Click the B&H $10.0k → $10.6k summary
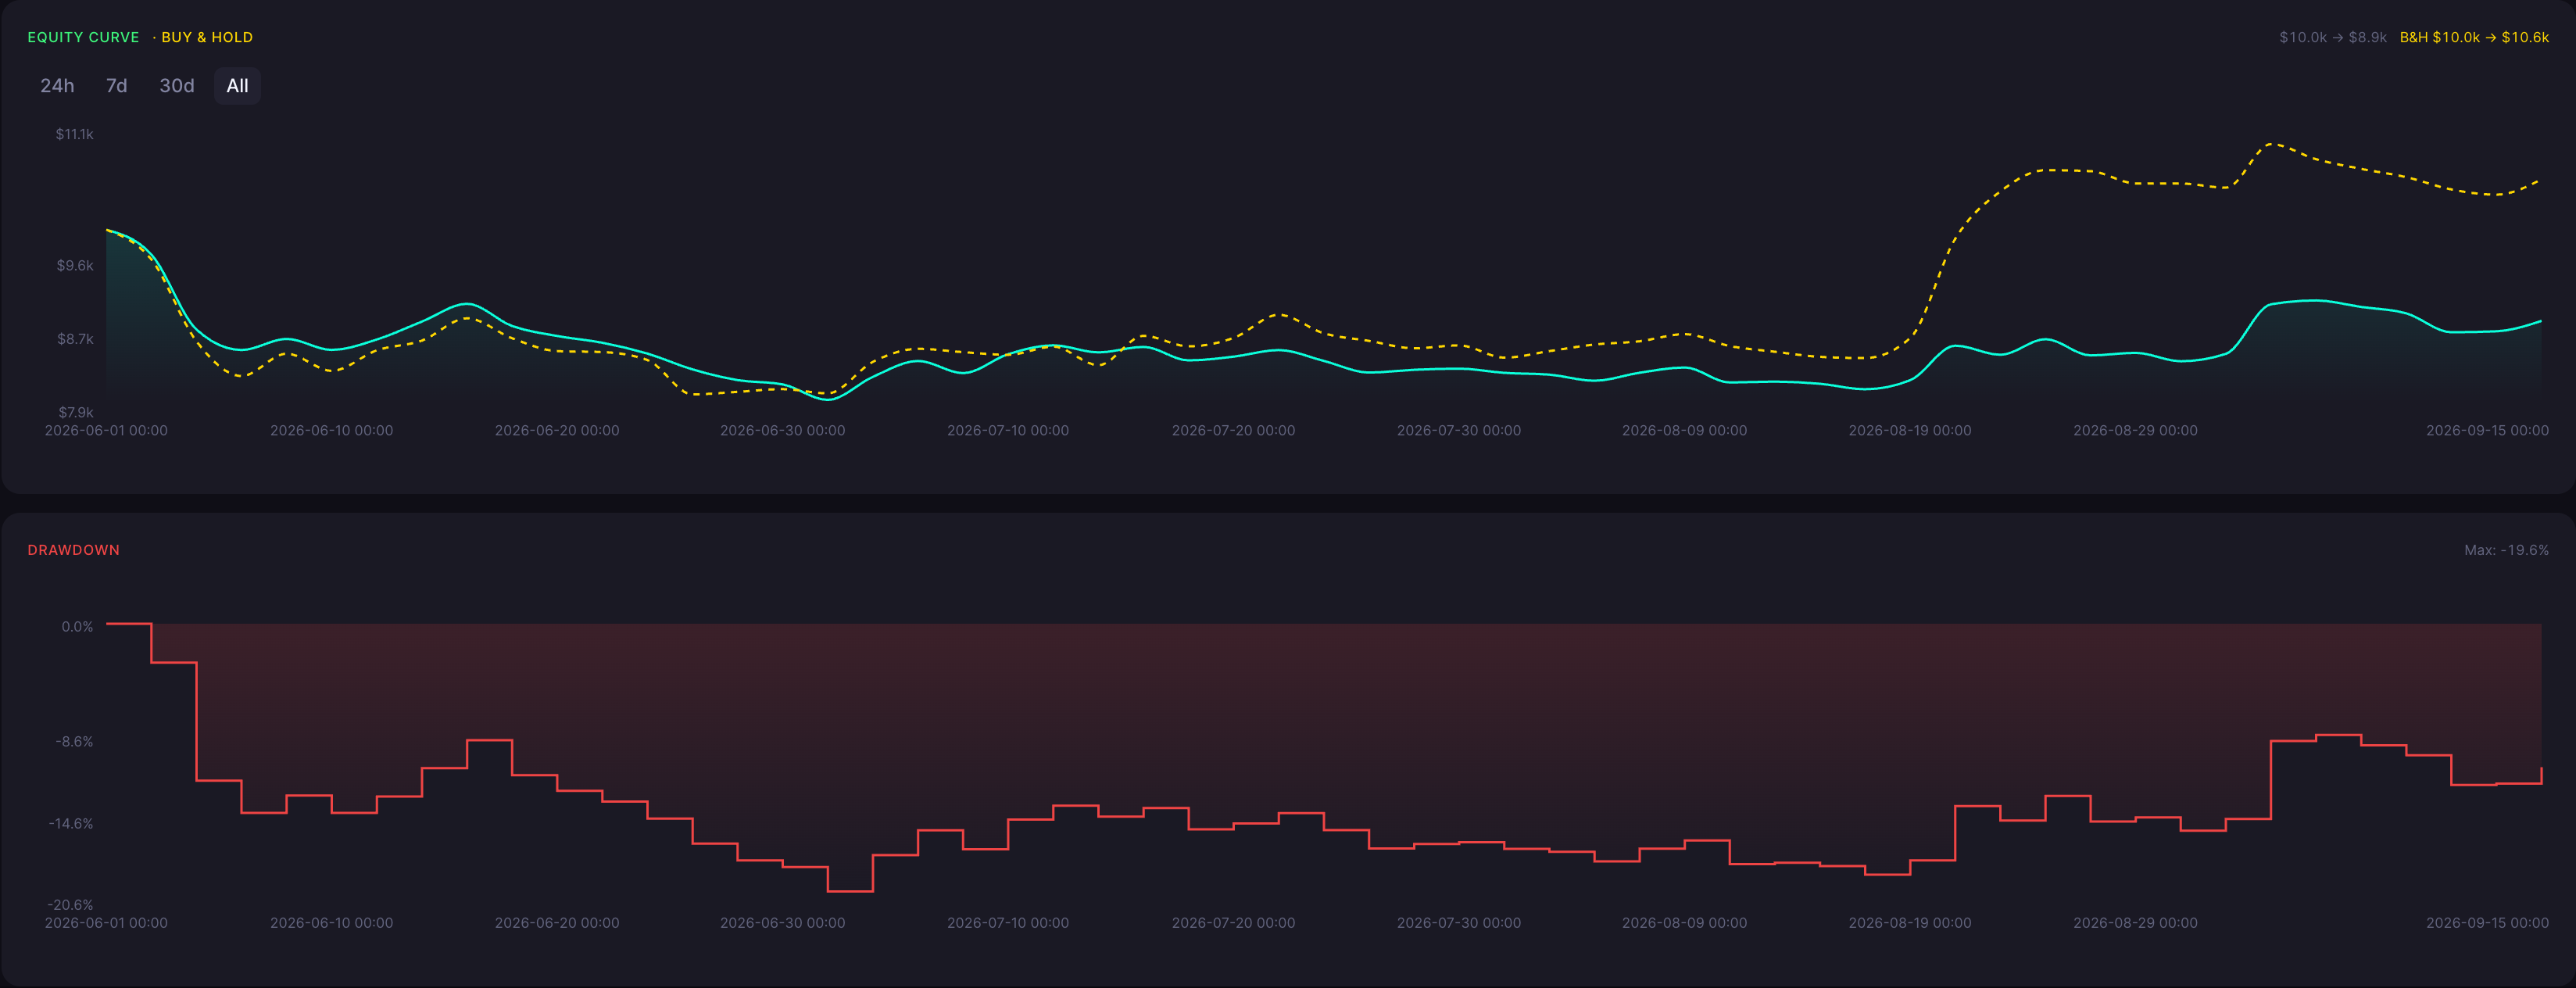Viewport: 2576px width, 988px height. click(x=2474, y=37)
